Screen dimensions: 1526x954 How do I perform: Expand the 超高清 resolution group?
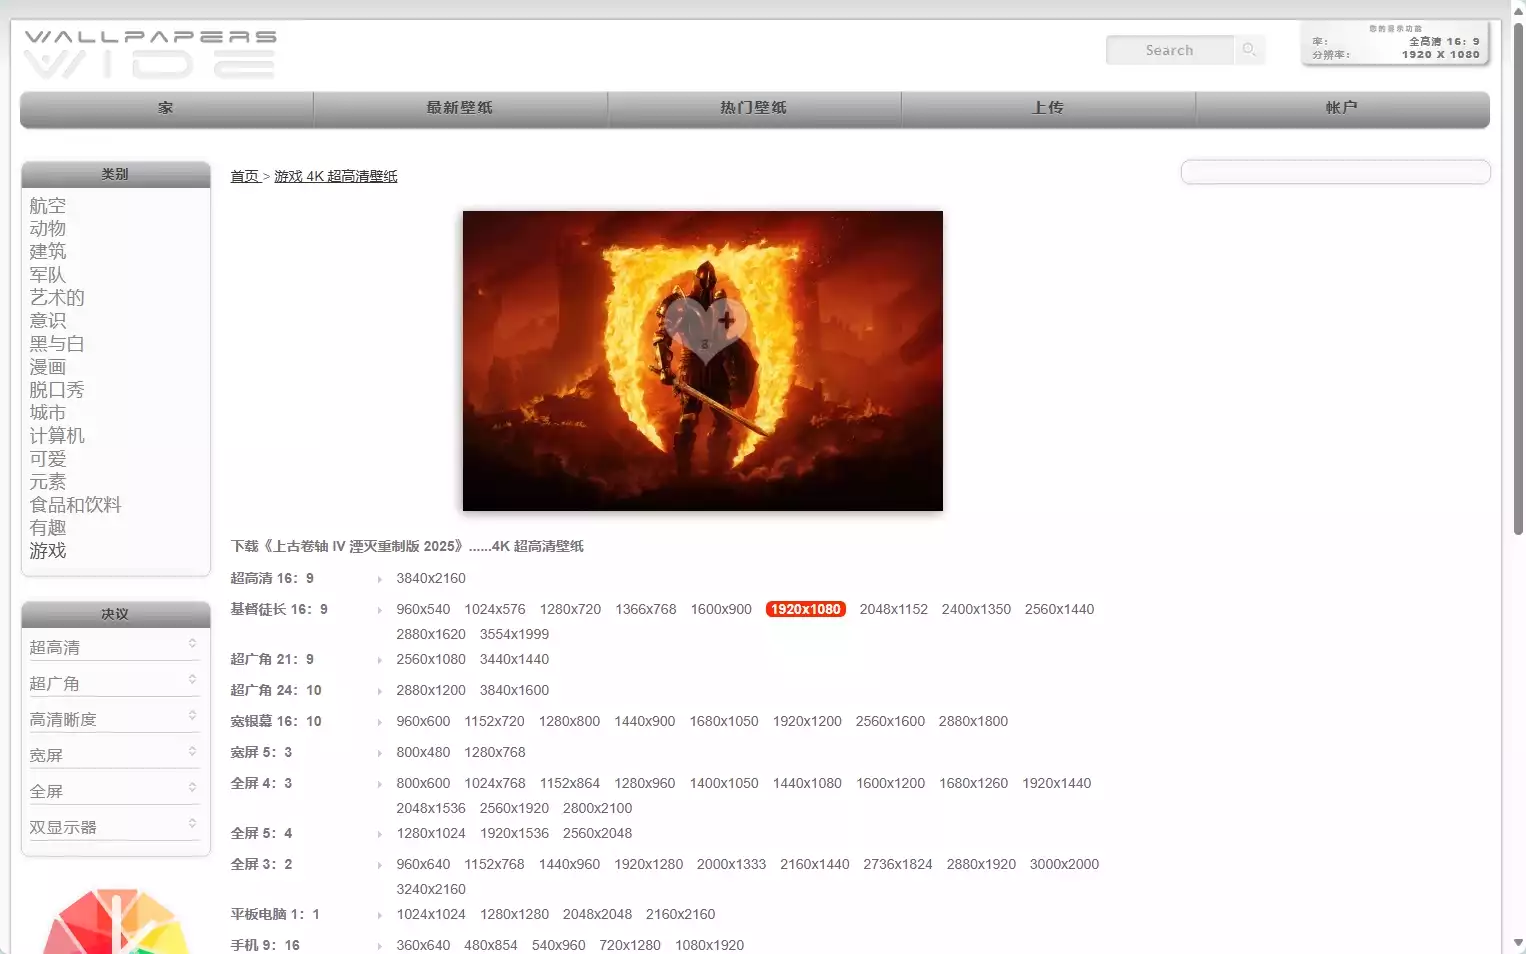115,647
